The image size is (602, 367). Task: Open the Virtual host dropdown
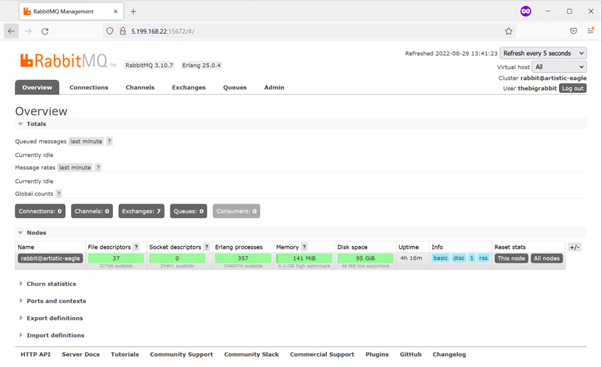pyautogui.click(x=559, y=67)
